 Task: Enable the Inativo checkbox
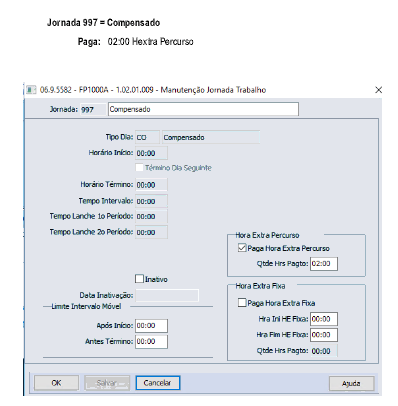[139, 279]
